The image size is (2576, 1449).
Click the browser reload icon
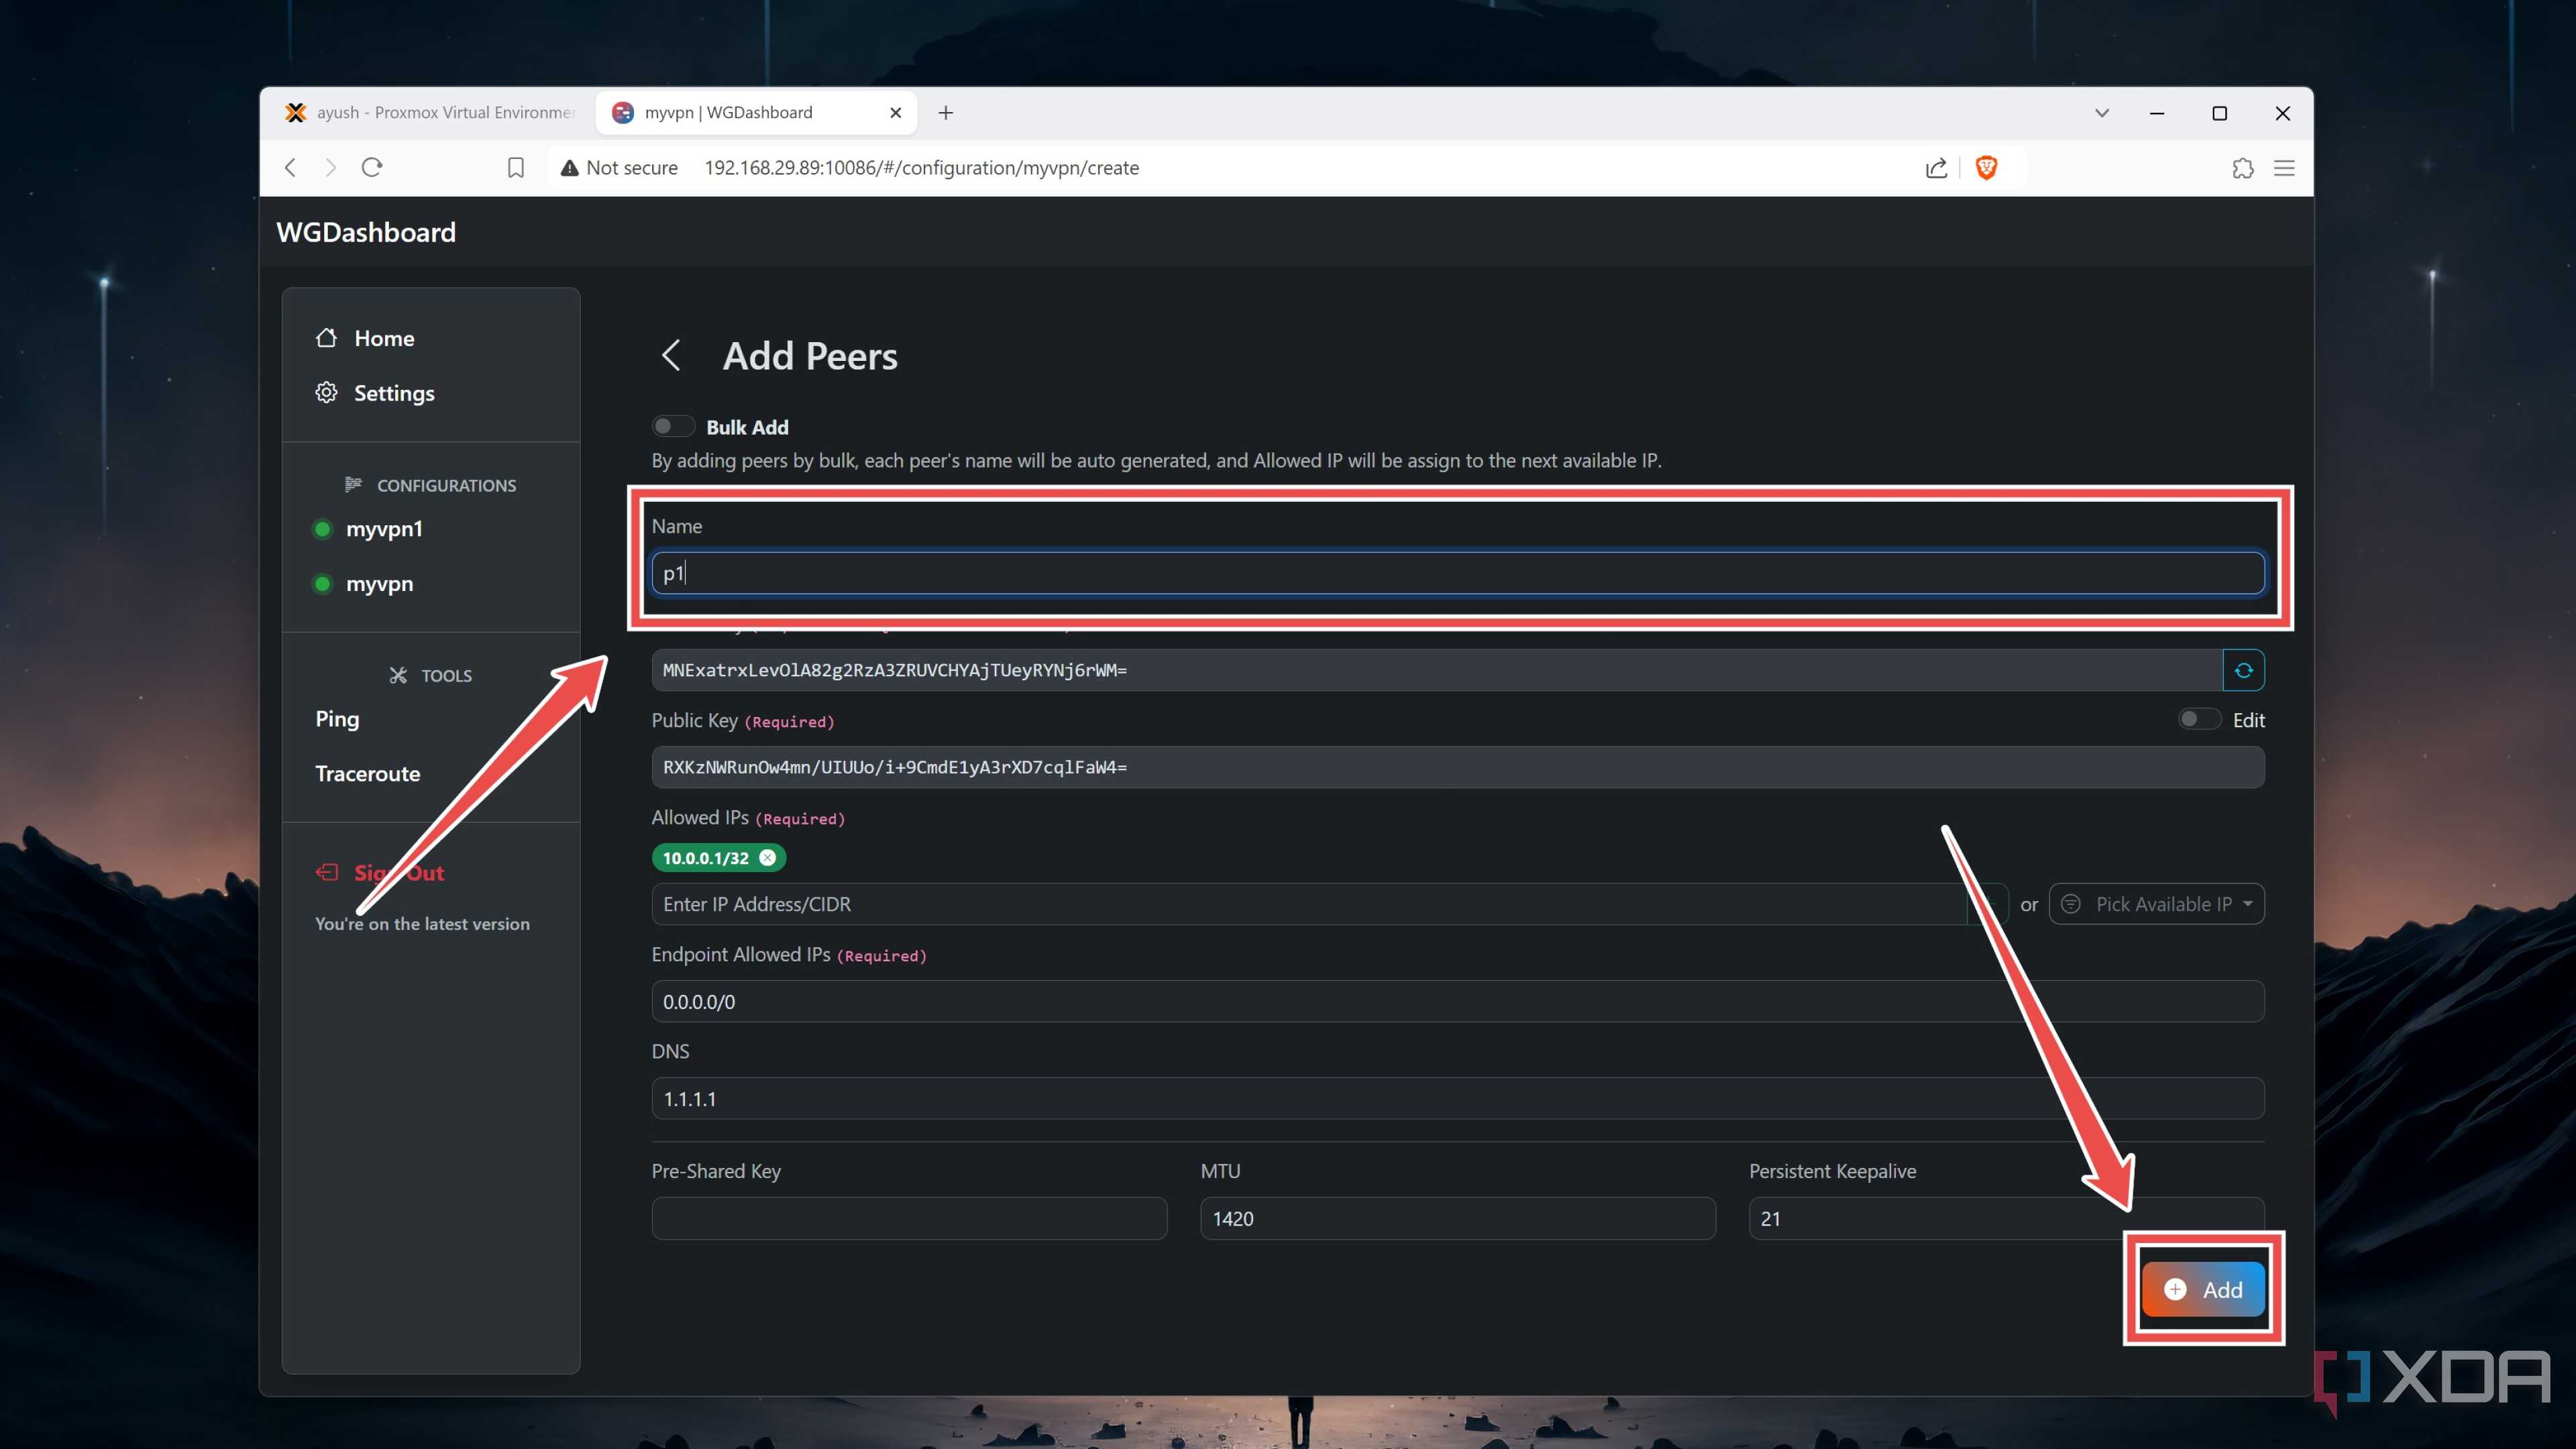point(372,167)
